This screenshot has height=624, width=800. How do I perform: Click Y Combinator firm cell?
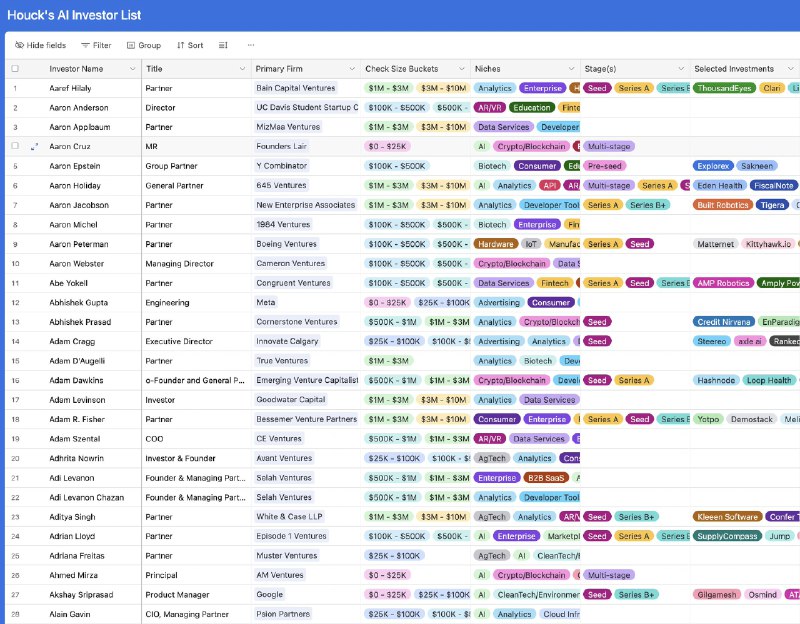(282, 166)
